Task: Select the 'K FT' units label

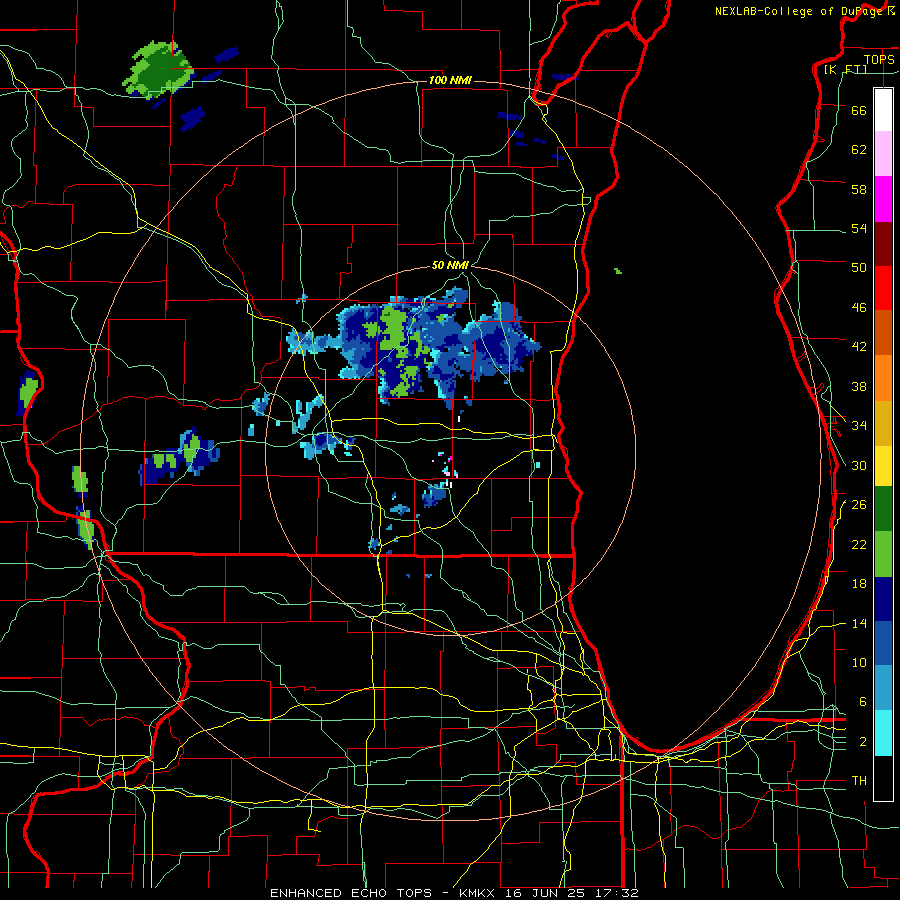Action: [845, 69]
